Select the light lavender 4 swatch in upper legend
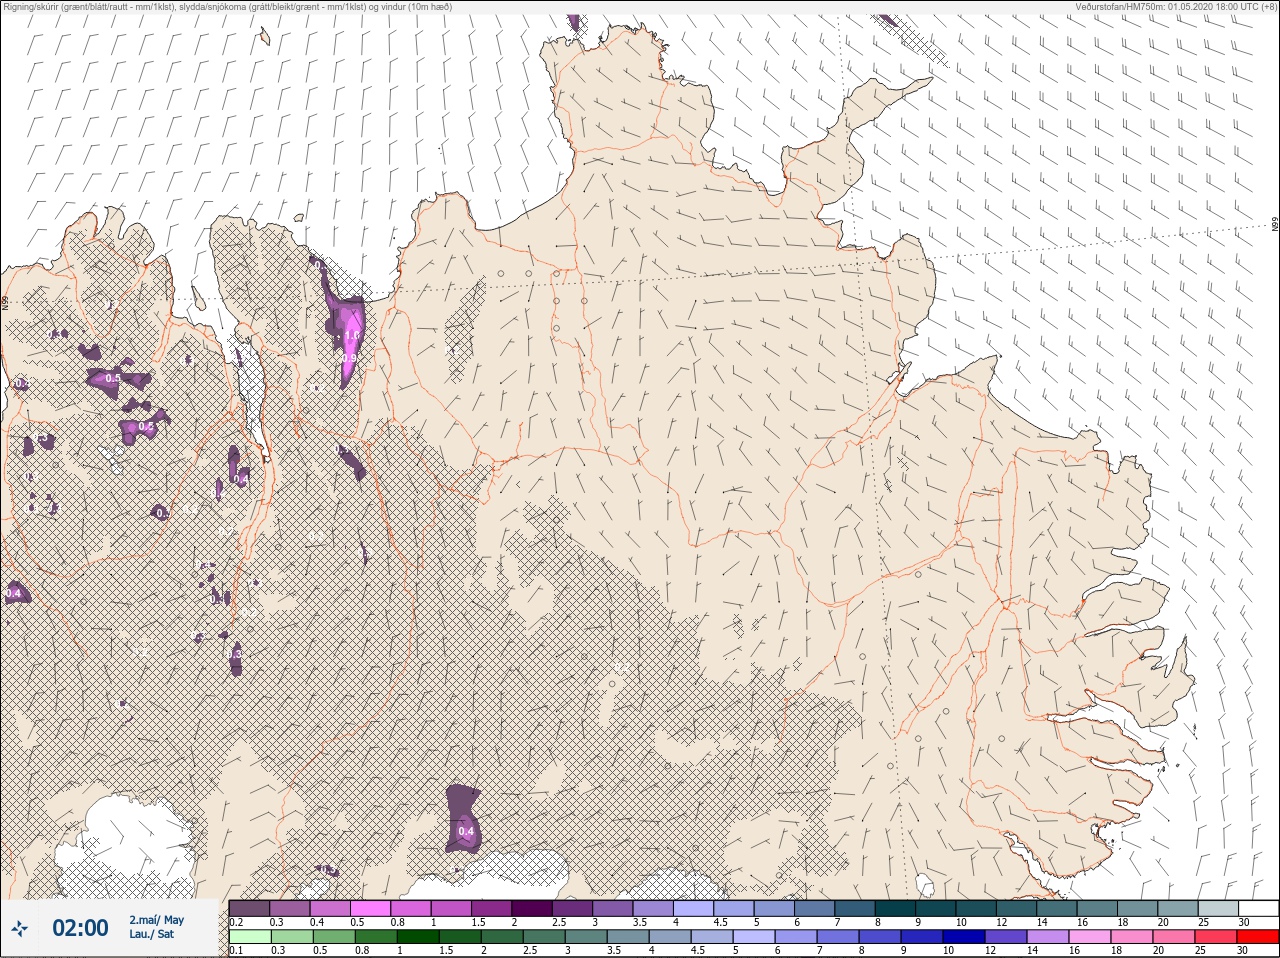The image size is (1280, 958). tap(695, 908)
